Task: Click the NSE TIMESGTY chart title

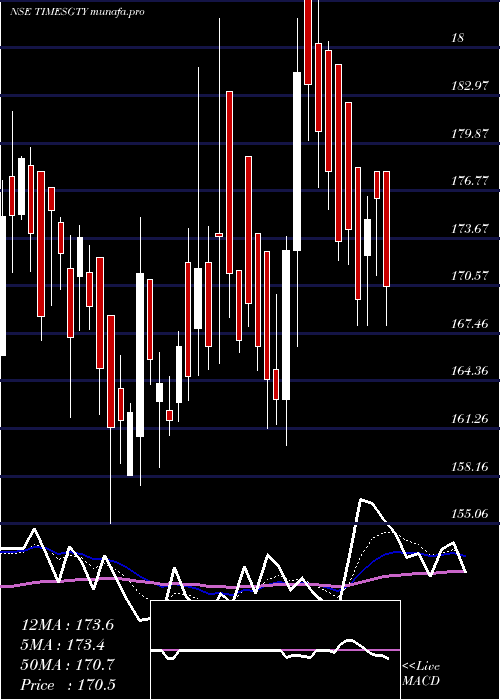Action: [77, 12]
